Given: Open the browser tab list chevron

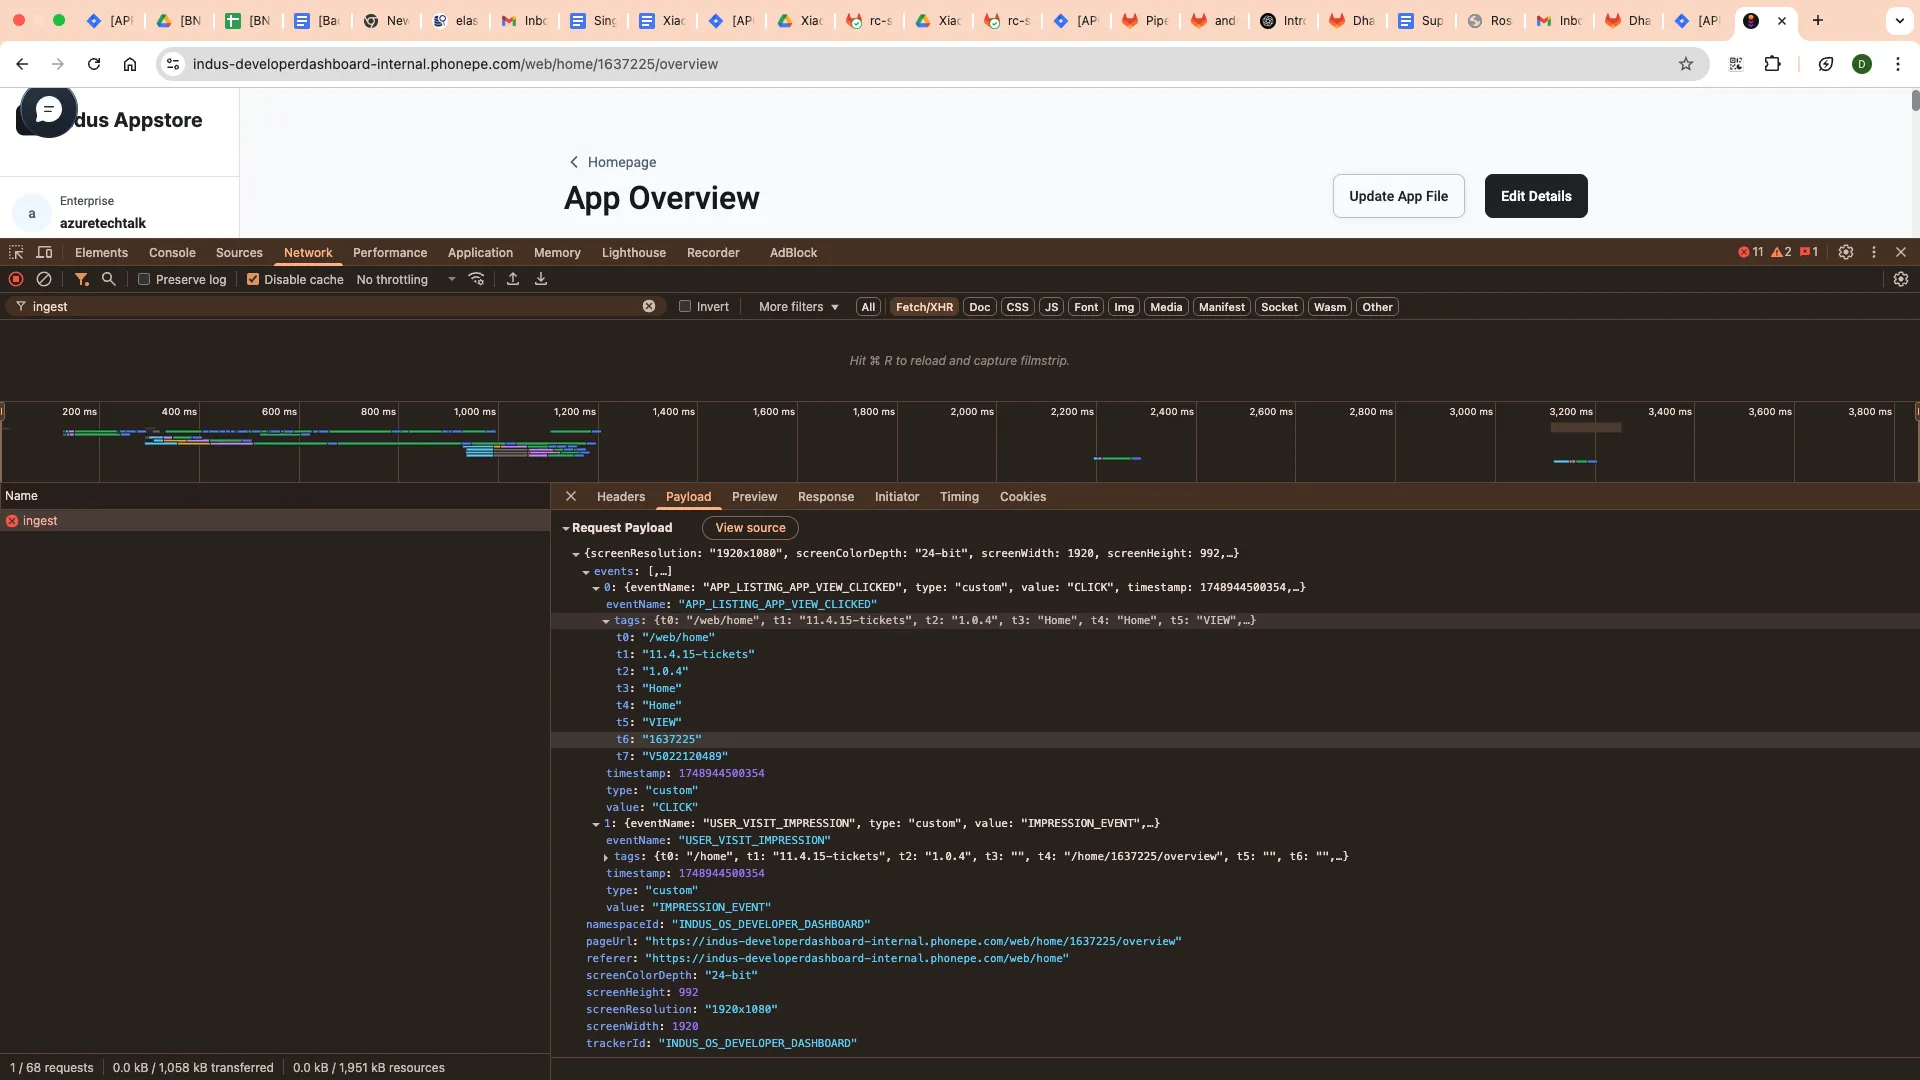Looking at the screenshot, I should [1898, 21].
